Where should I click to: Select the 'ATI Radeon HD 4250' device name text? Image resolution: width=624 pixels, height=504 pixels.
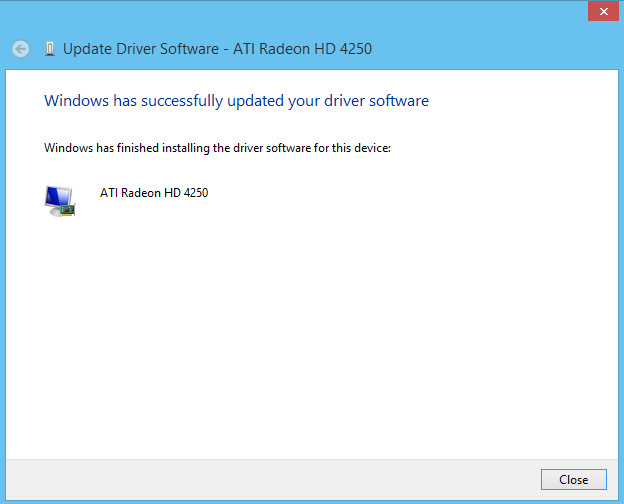point(154,193)
